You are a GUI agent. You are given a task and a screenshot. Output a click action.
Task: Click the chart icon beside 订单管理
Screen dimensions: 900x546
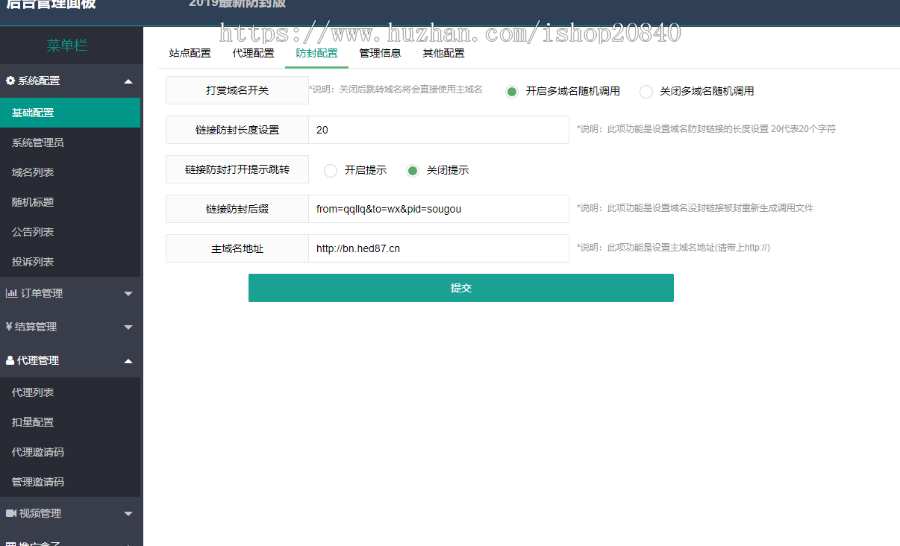coord(11,293)
